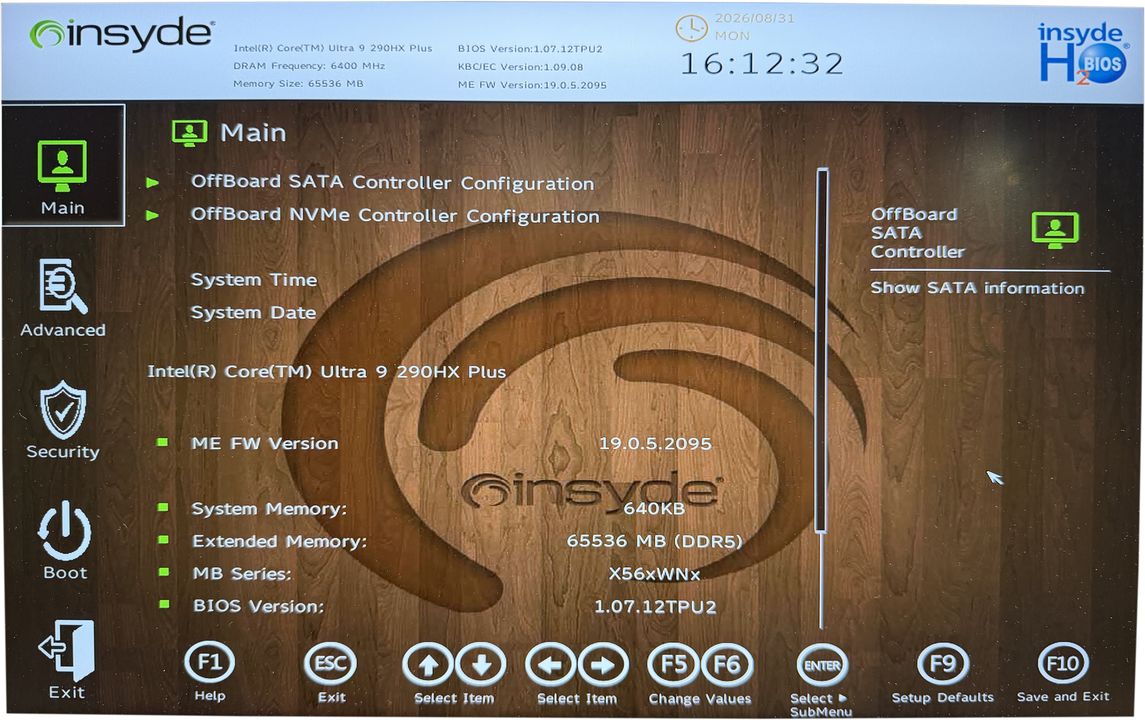
Task: Click the Exit label under ESC
Action: pyautogui.click(x=332, y=697)
